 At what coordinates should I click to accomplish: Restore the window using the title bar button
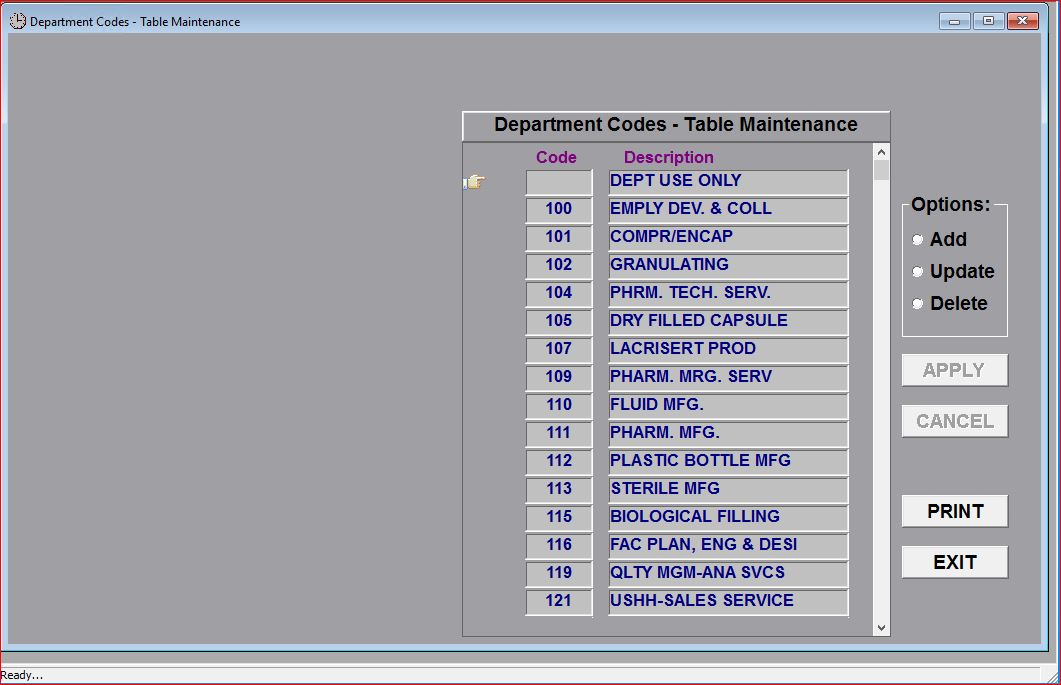coord(988,21)
